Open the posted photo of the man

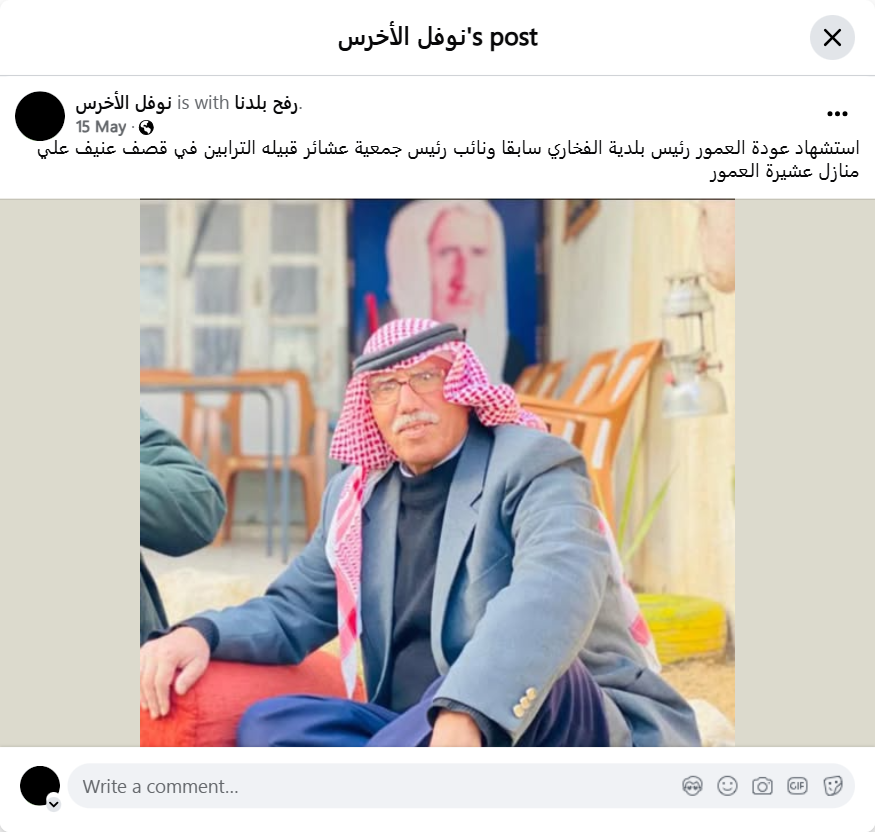point(437,473)
